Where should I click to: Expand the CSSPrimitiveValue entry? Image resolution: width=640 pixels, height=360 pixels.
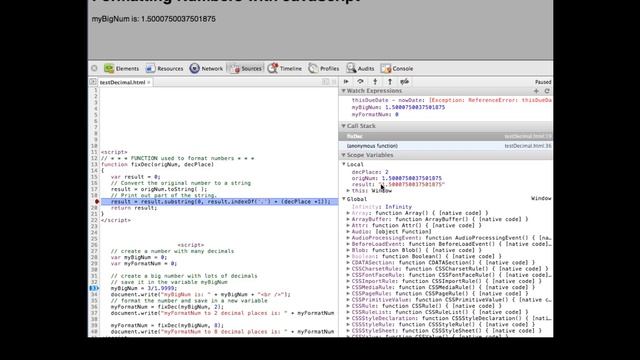pos(348,300)
